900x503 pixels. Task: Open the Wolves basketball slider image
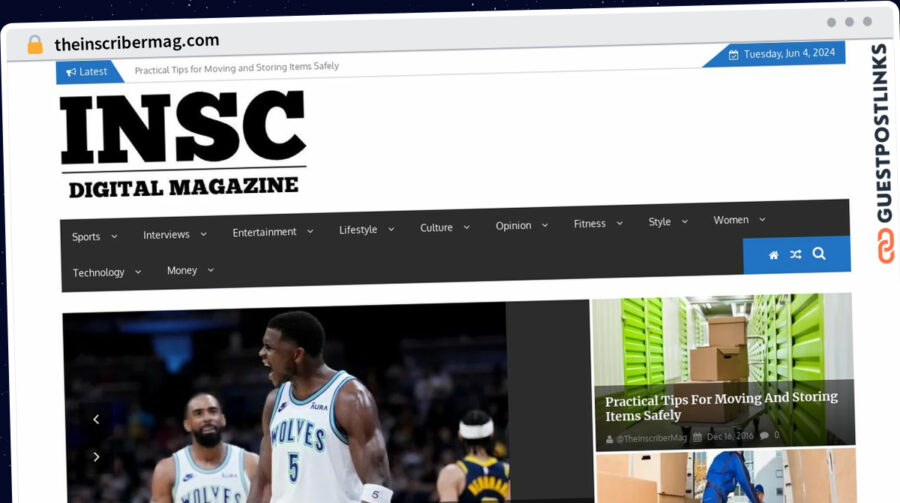tap(284, 404)
